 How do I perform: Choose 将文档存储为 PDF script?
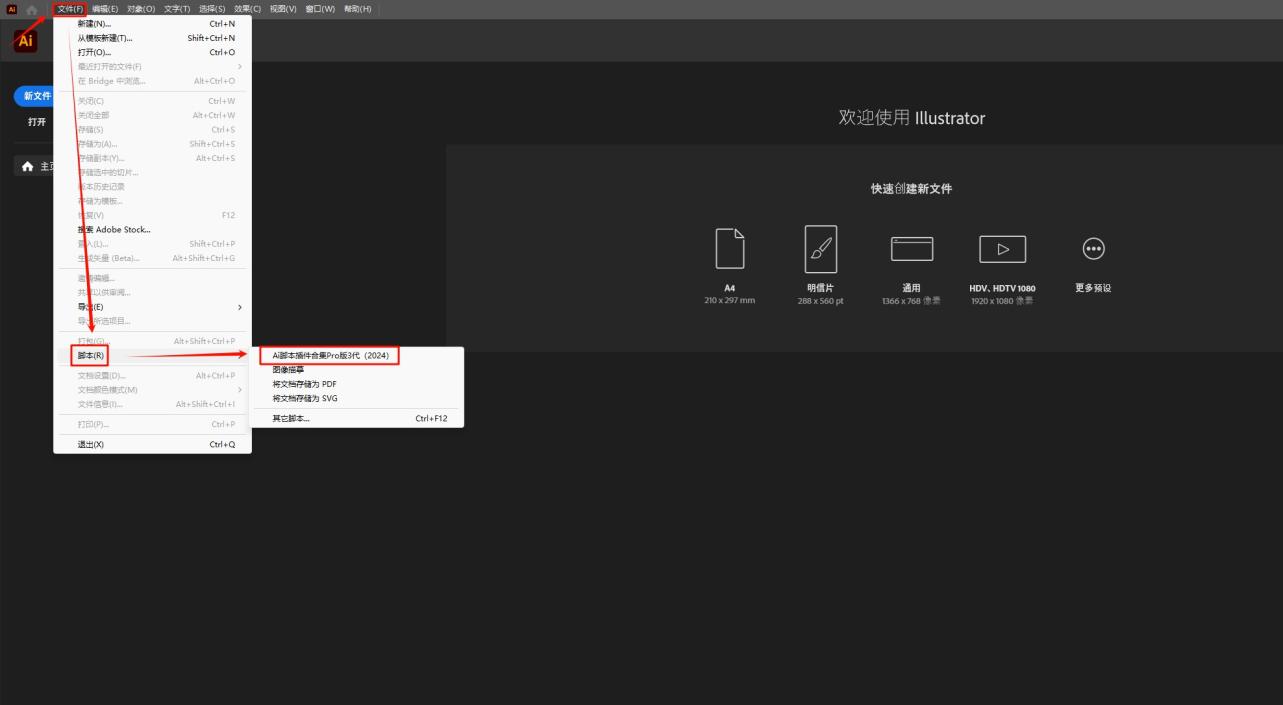pyautogui.click(x=304, y=384)
